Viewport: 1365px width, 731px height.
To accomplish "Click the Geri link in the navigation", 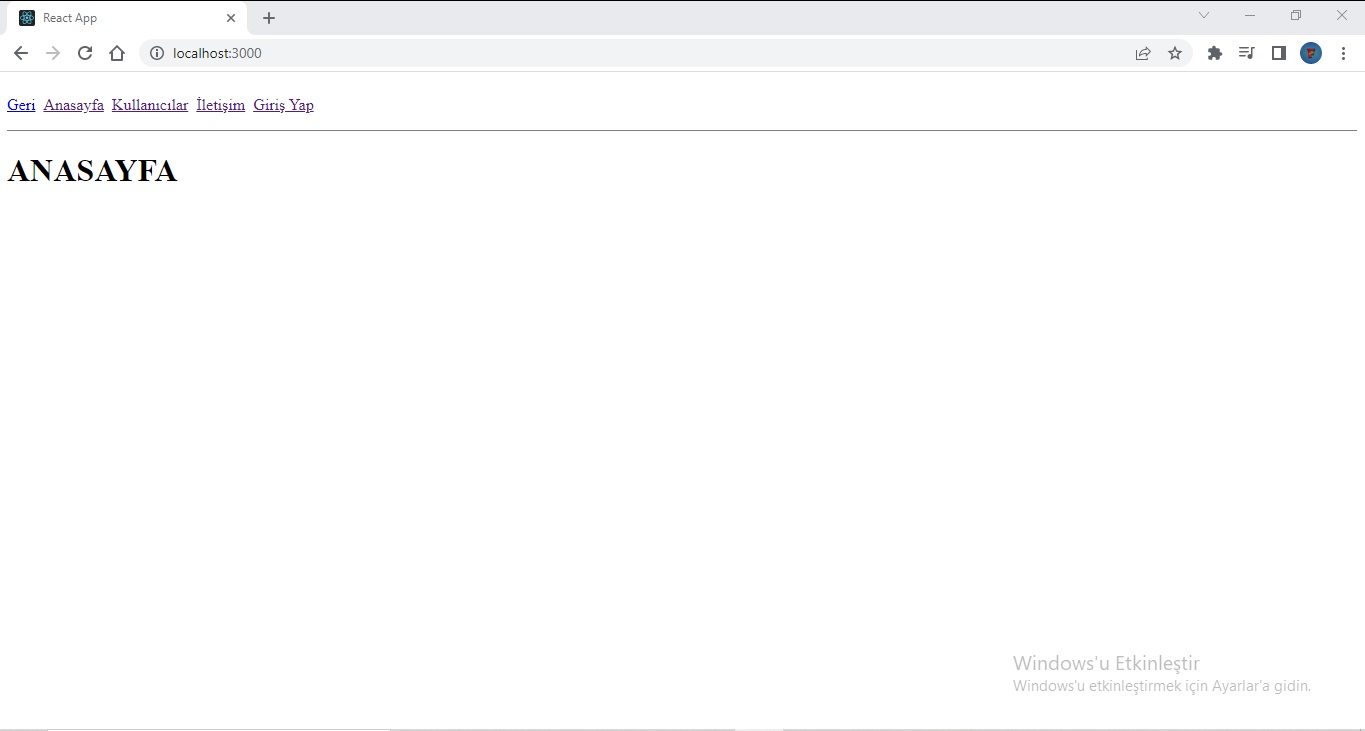I will click(20, 105).
